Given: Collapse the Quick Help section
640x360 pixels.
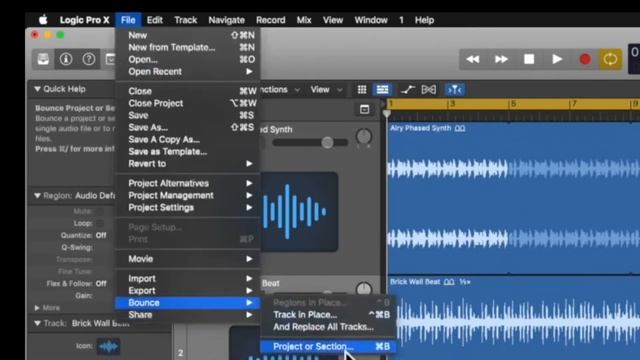Looking at the screenshot, I should [x=37, y=89].
